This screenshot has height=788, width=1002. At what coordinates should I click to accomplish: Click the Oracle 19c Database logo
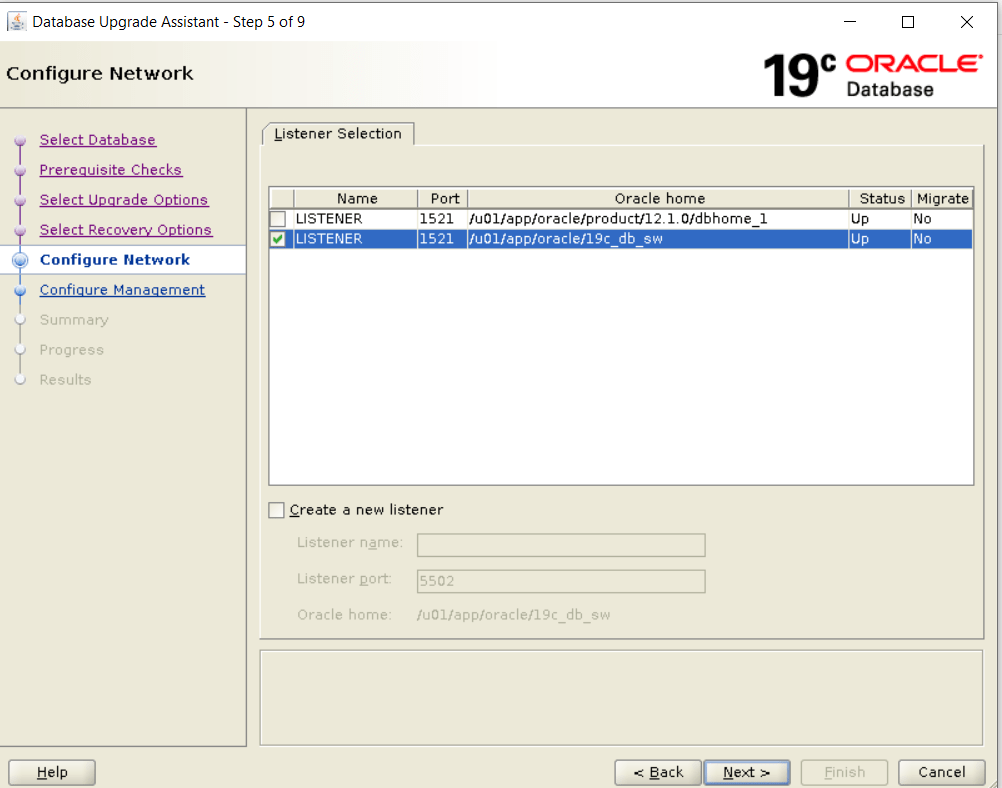coord(872,75)
